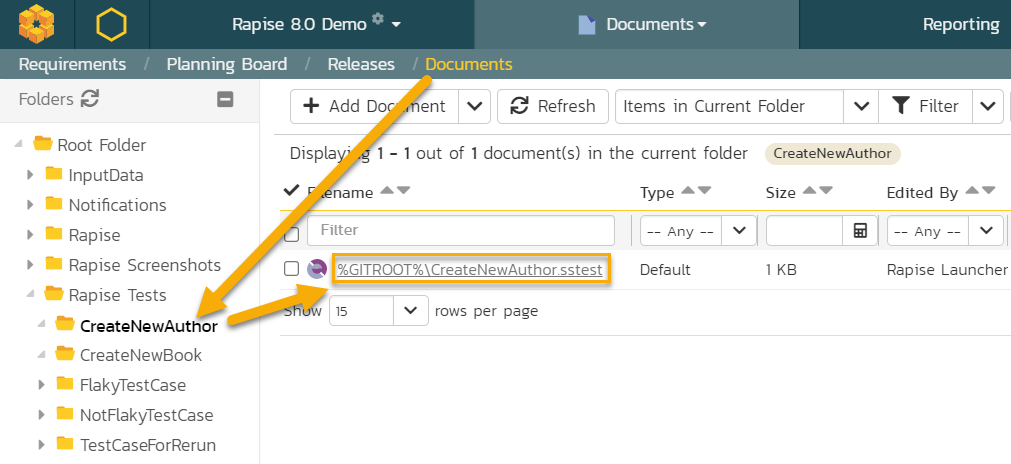Image resolution: width=1011 pixels, height=464 pixels.
Task: Click the Filename filter text field
Action: coord(461,231)
